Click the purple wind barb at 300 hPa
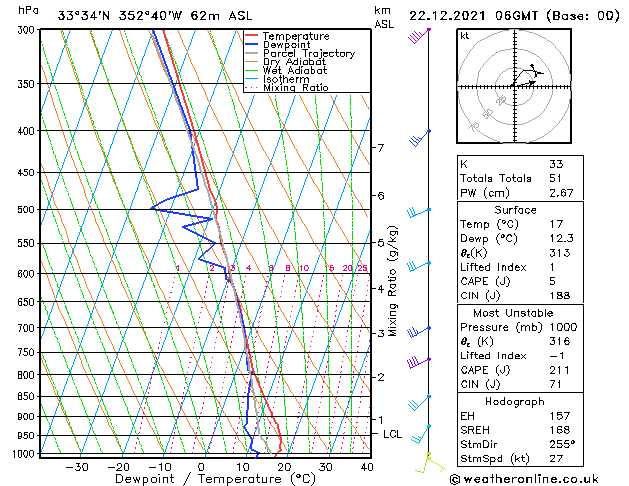629x486 pixels. click(x=419, y=35)
